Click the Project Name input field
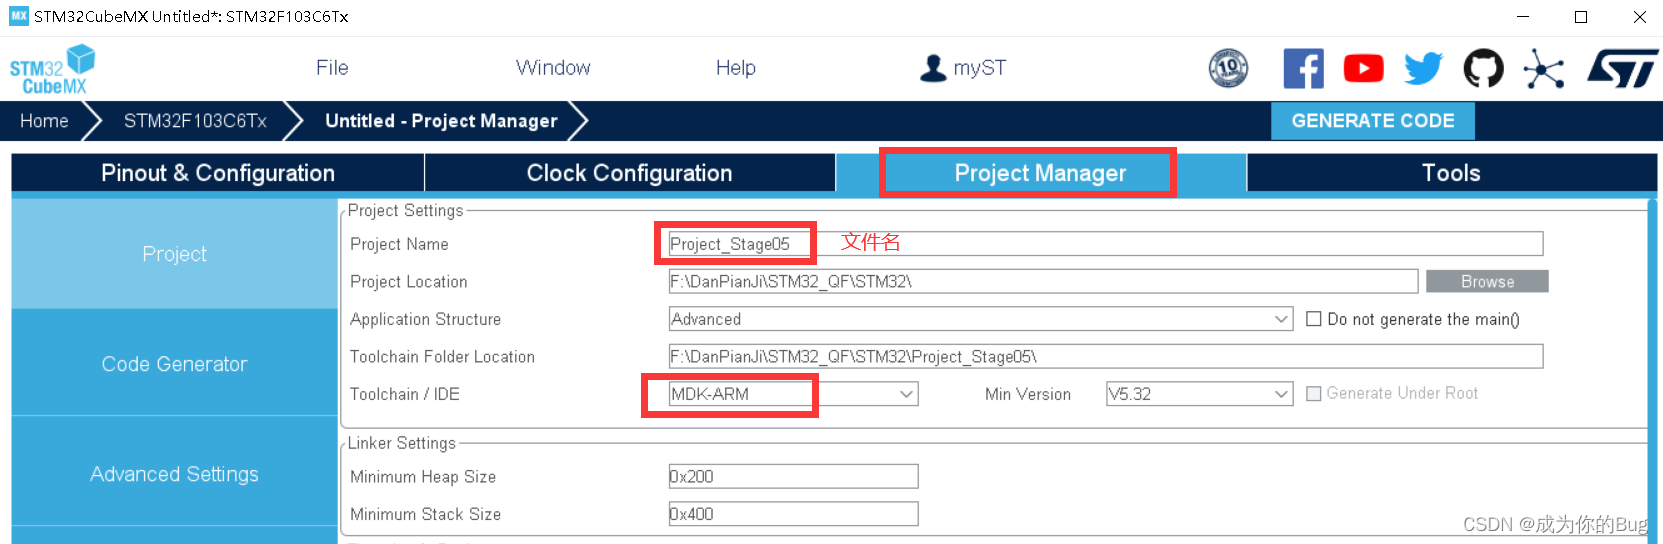 [1105, 244]
